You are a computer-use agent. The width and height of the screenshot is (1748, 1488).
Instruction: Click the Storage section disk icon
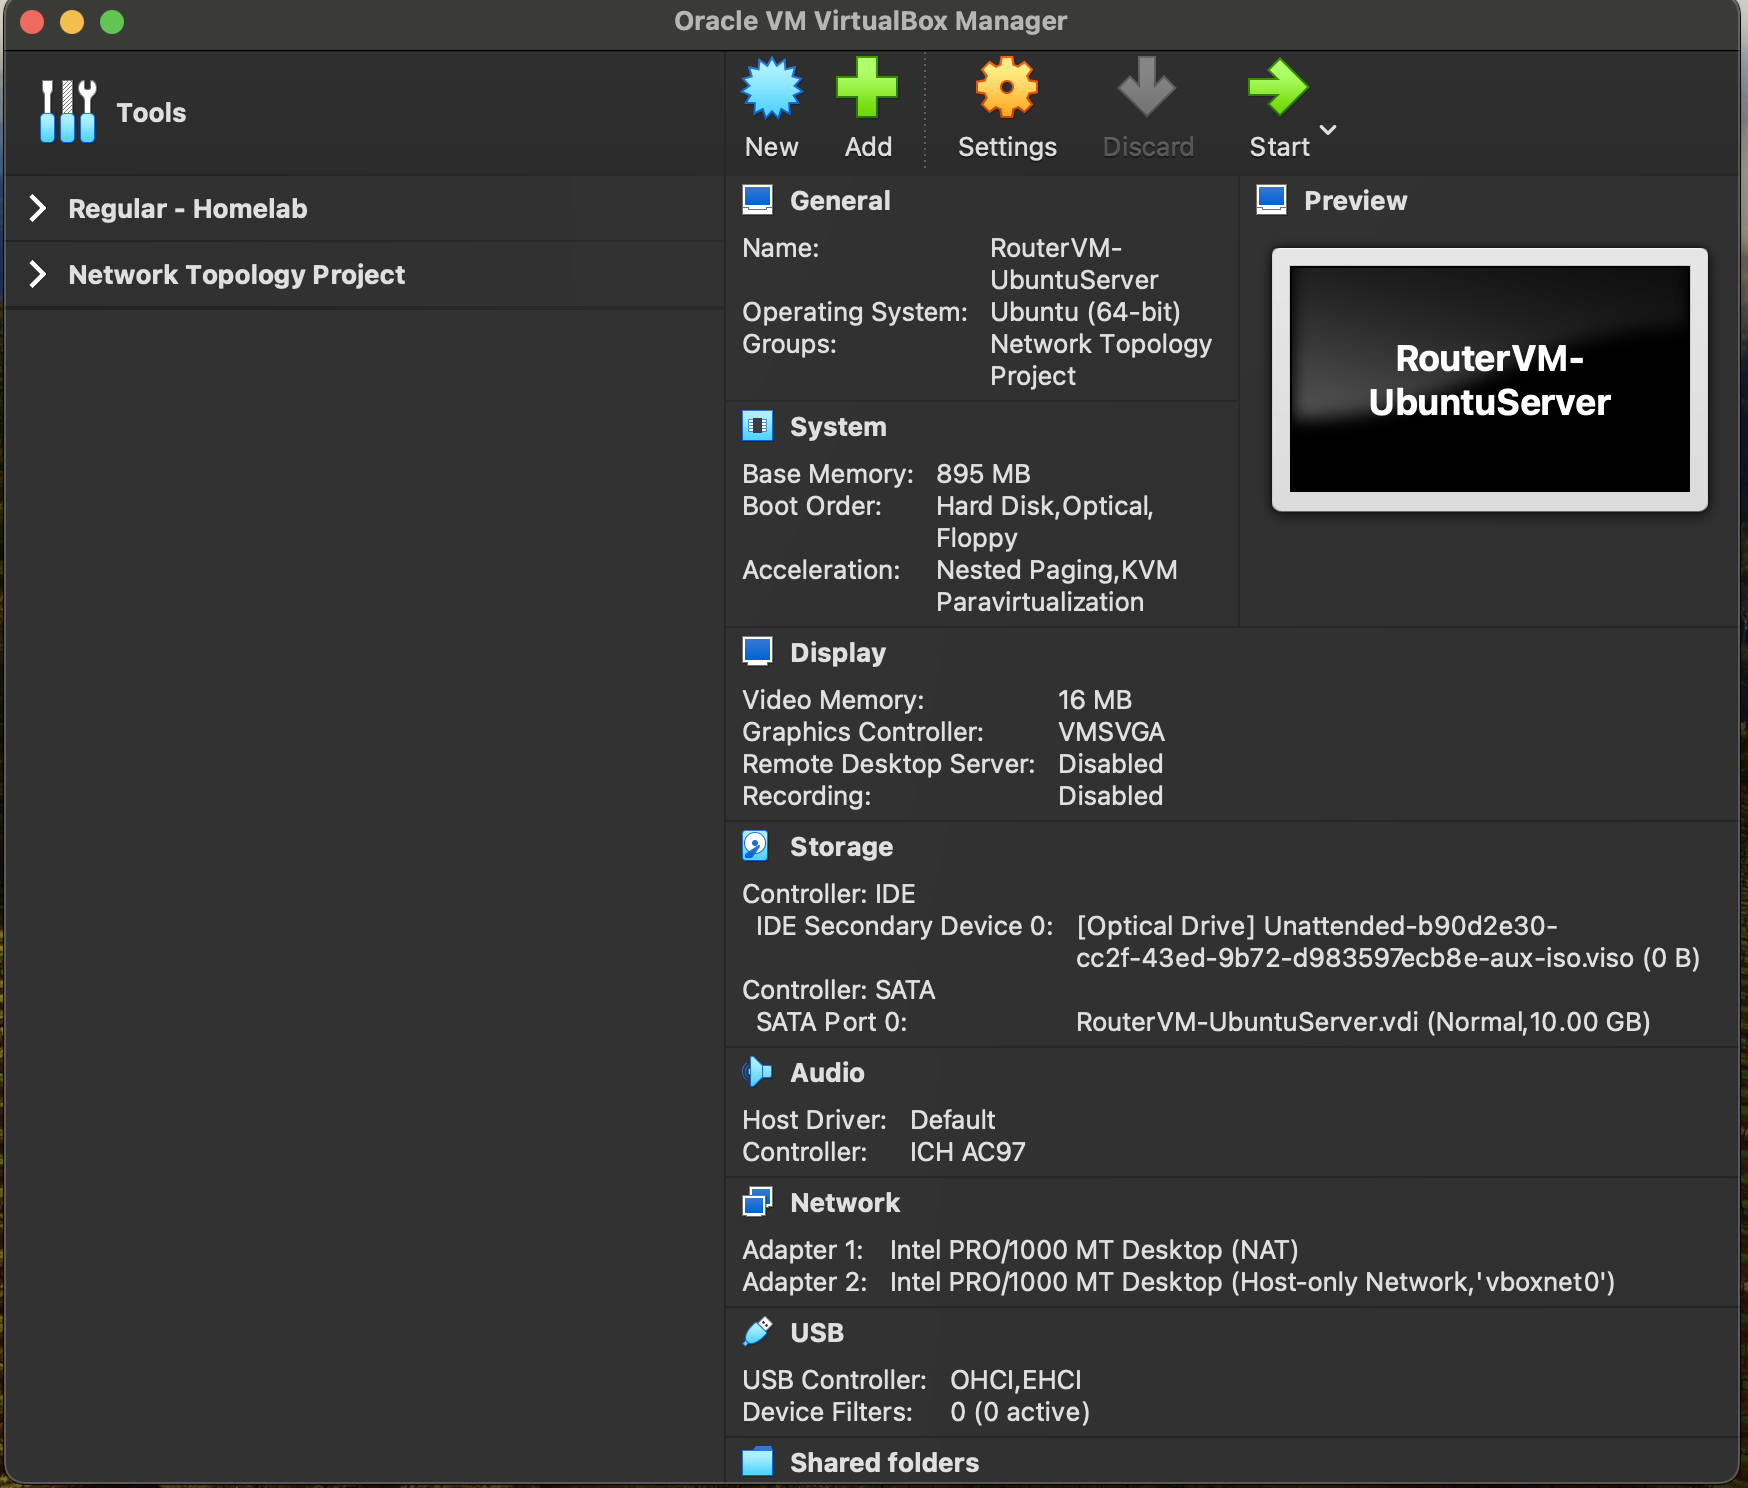point(755,846)
